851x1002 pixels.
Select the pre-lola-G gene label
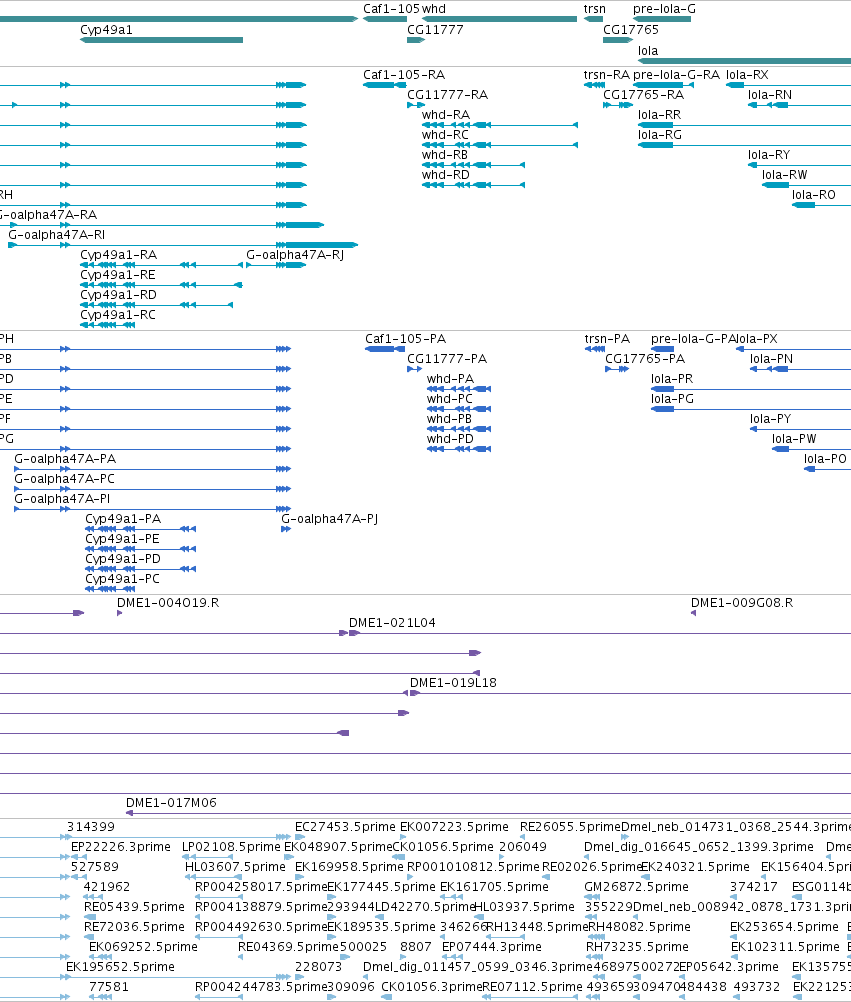[664, 9]
